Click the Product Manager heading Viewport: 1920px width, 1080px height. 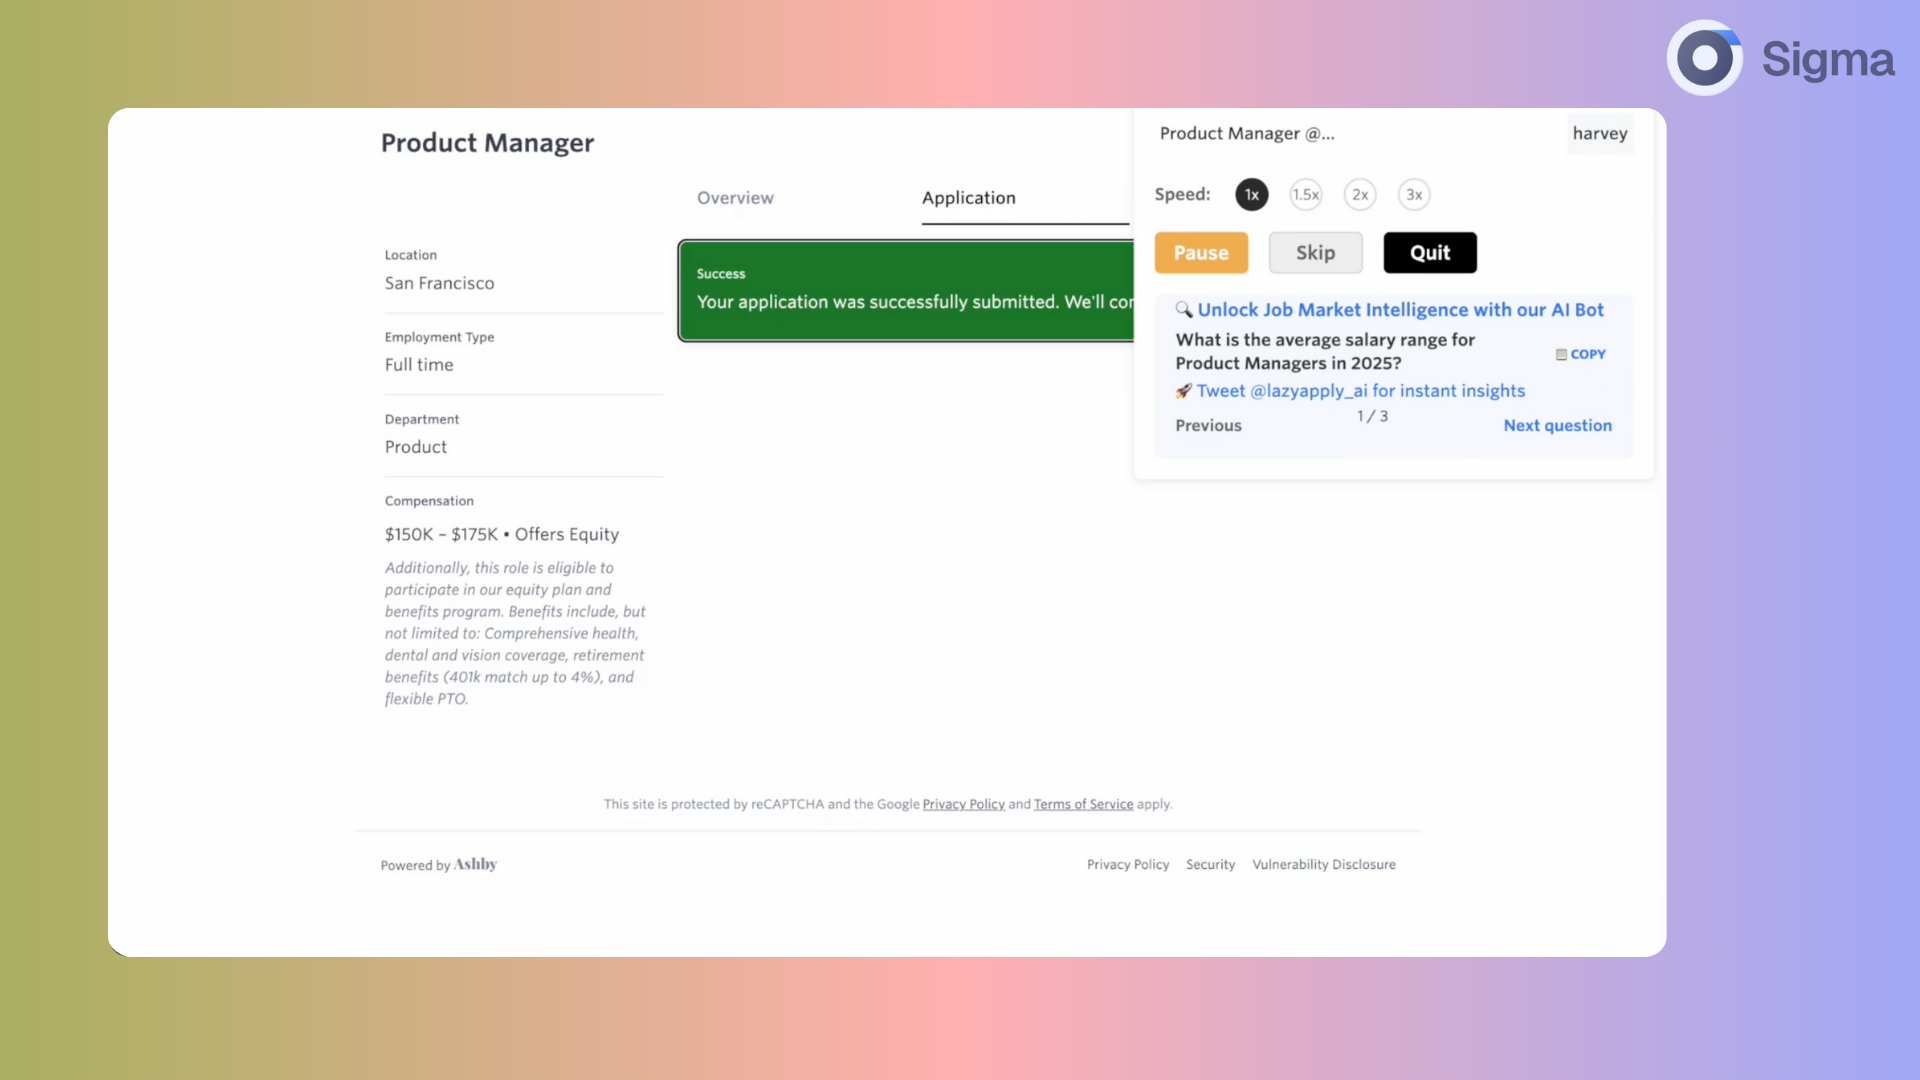[487, 143]
